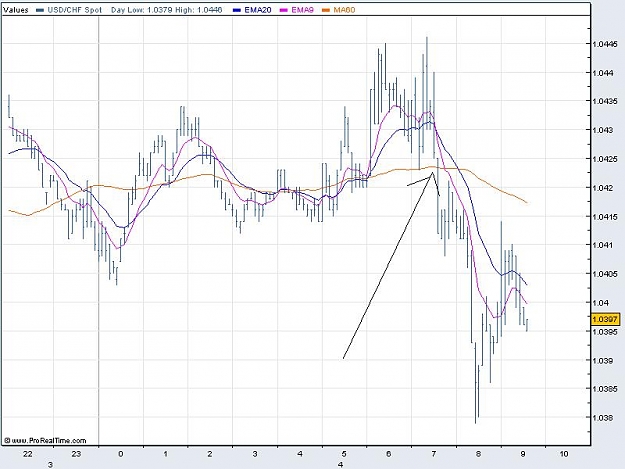Click the hour 9 time axis label

pyautogui.click(x=523, y=454)
